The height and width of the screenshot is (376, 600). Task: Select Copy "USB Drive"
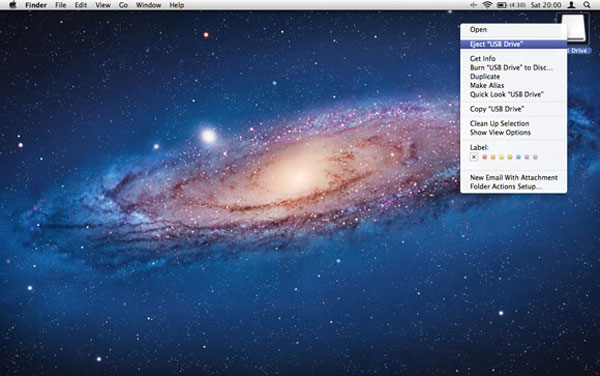click(514, 109)
